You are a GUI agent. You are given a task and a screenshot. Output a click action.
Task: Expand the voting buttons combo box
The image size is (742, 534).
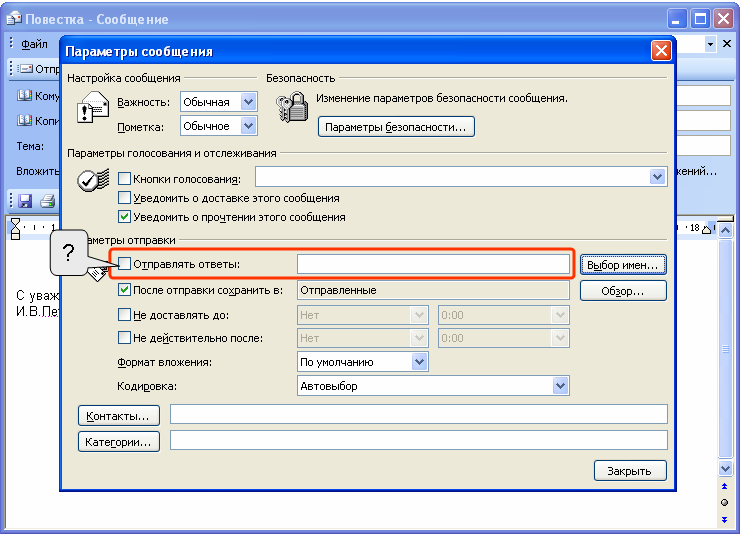click(x=657, y=177)
